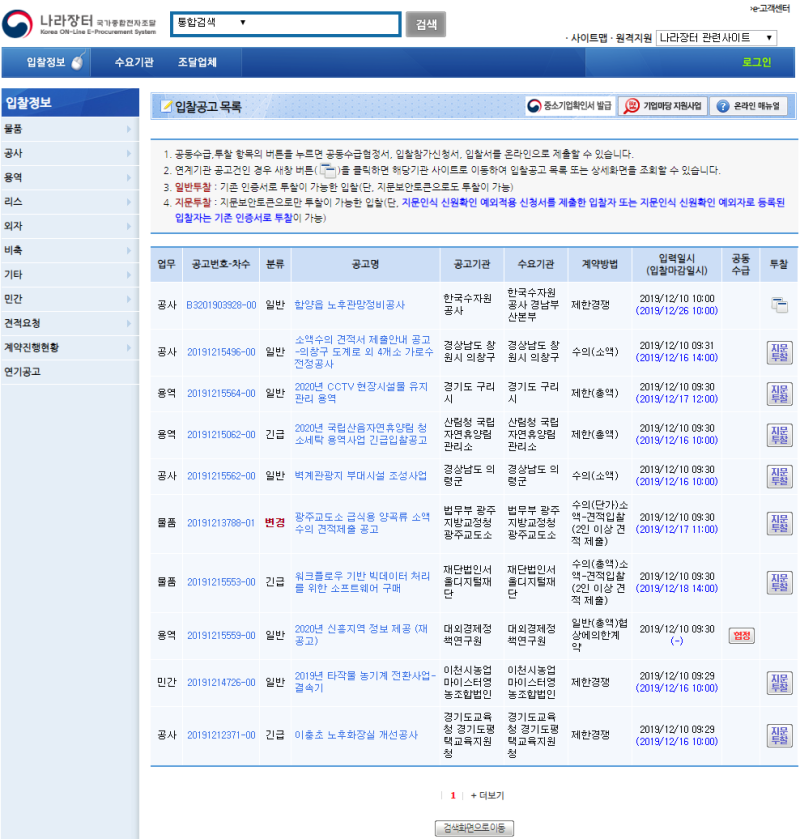
Task: Expand 용역 sidebar category
Action: (70, 178)
